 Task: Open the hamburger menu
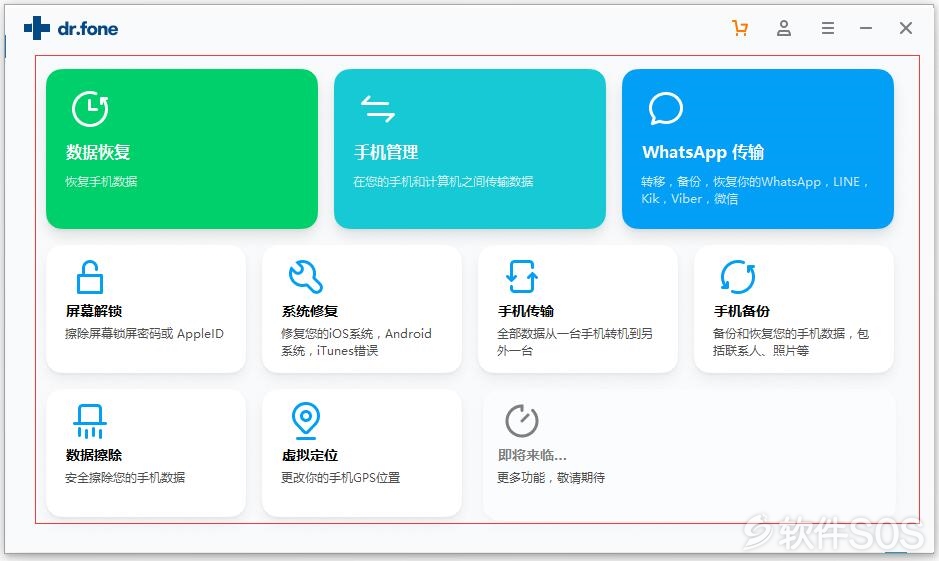pos(828,28)
